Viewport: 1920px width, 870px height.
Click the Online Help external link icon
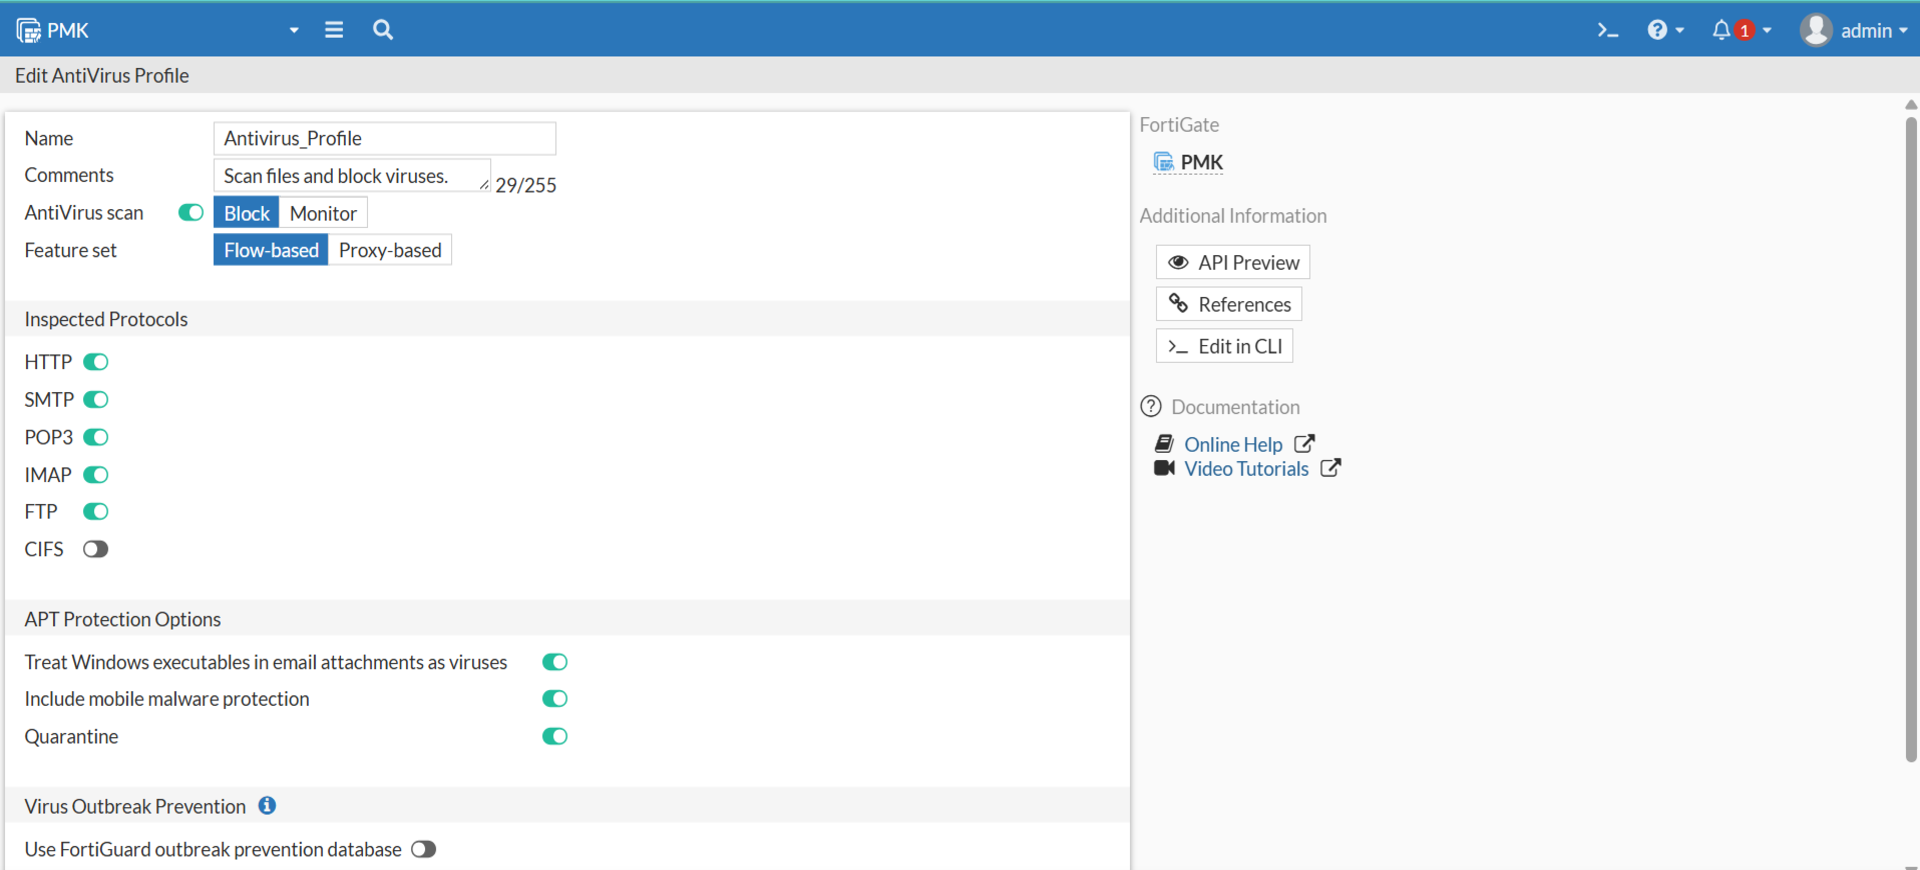1304,444
